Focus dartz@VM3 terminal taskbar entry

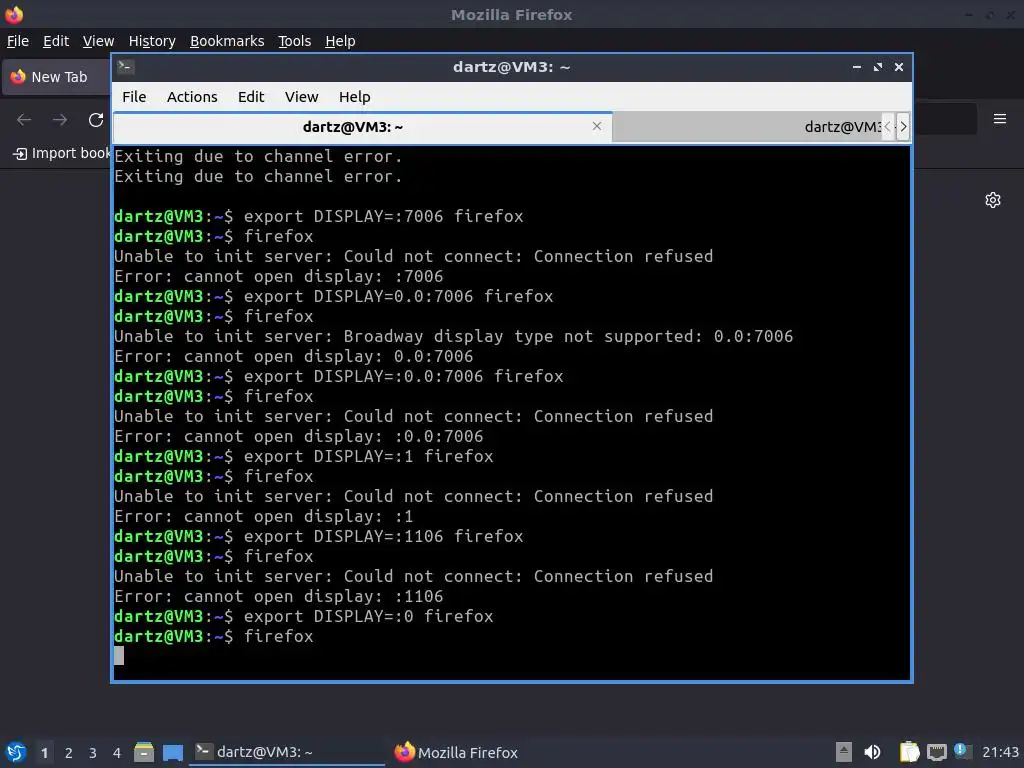287,752
